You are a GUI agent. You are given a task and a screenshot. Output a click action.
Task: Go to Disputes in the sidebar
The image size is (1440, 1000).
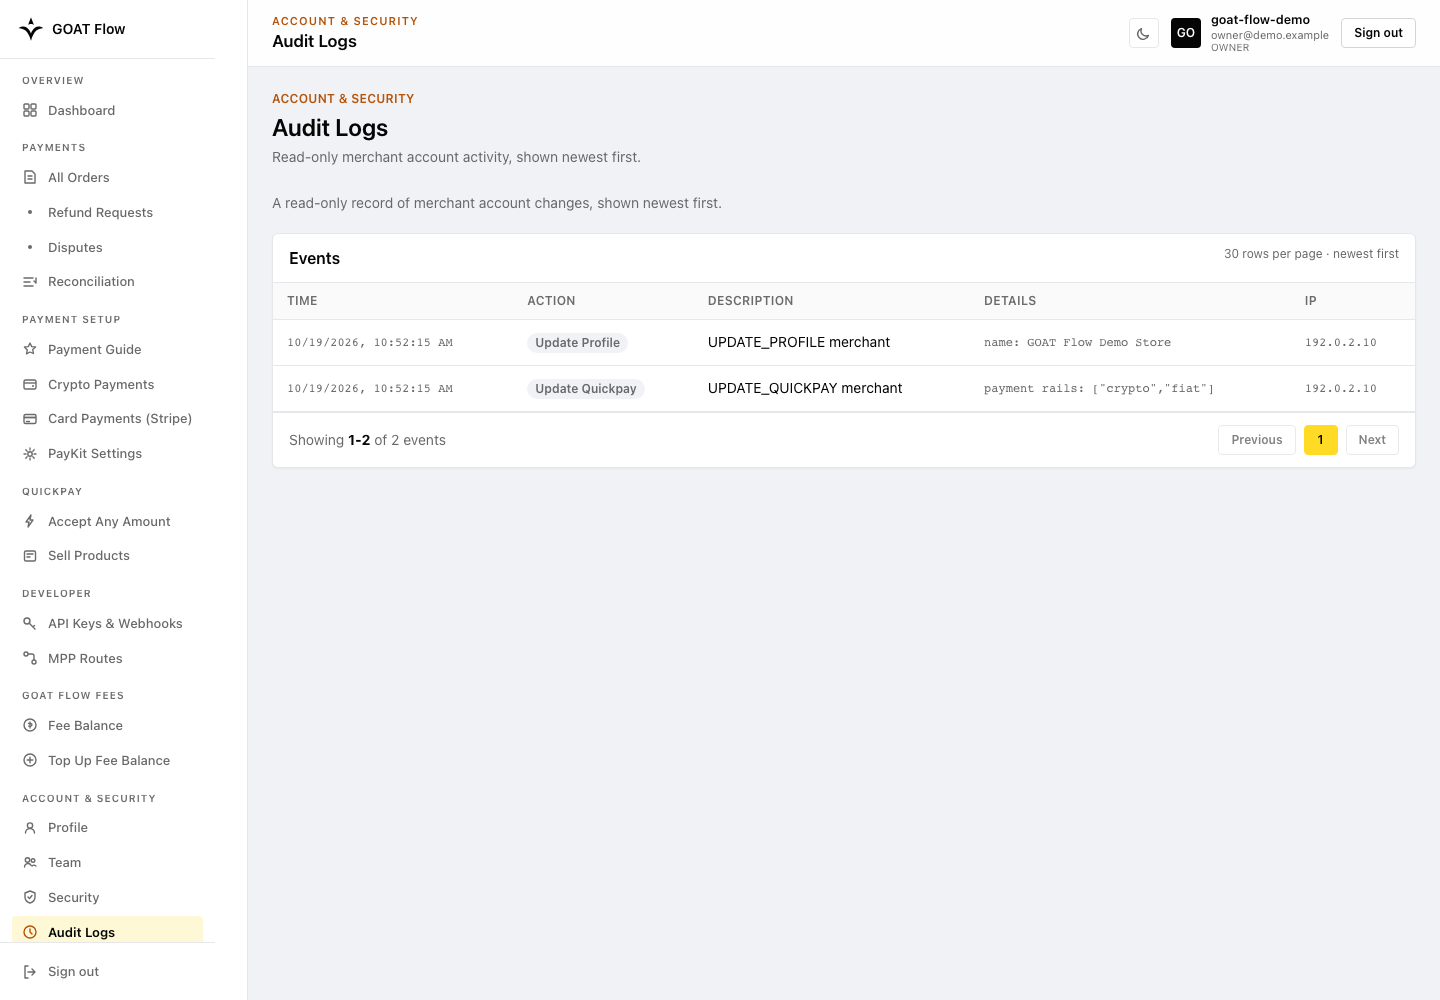point(75,248)
